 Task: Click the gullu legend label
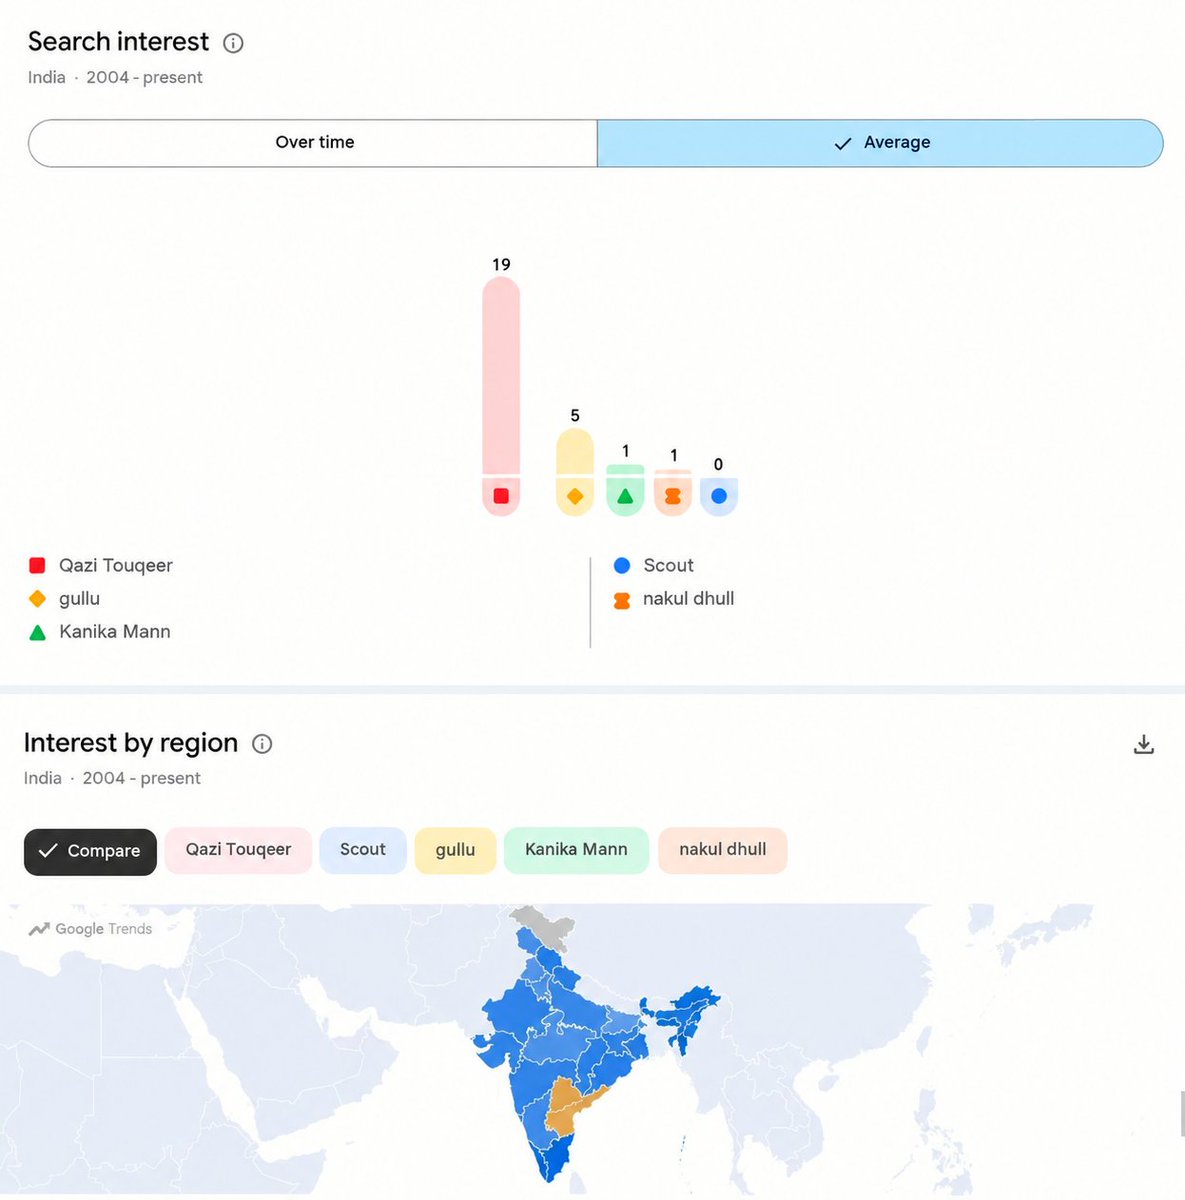point(79,598)
